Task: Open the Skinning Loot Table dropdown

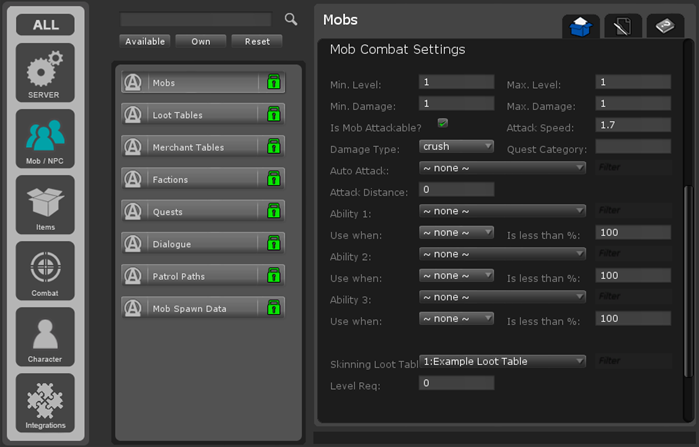Action: point(502,361)
